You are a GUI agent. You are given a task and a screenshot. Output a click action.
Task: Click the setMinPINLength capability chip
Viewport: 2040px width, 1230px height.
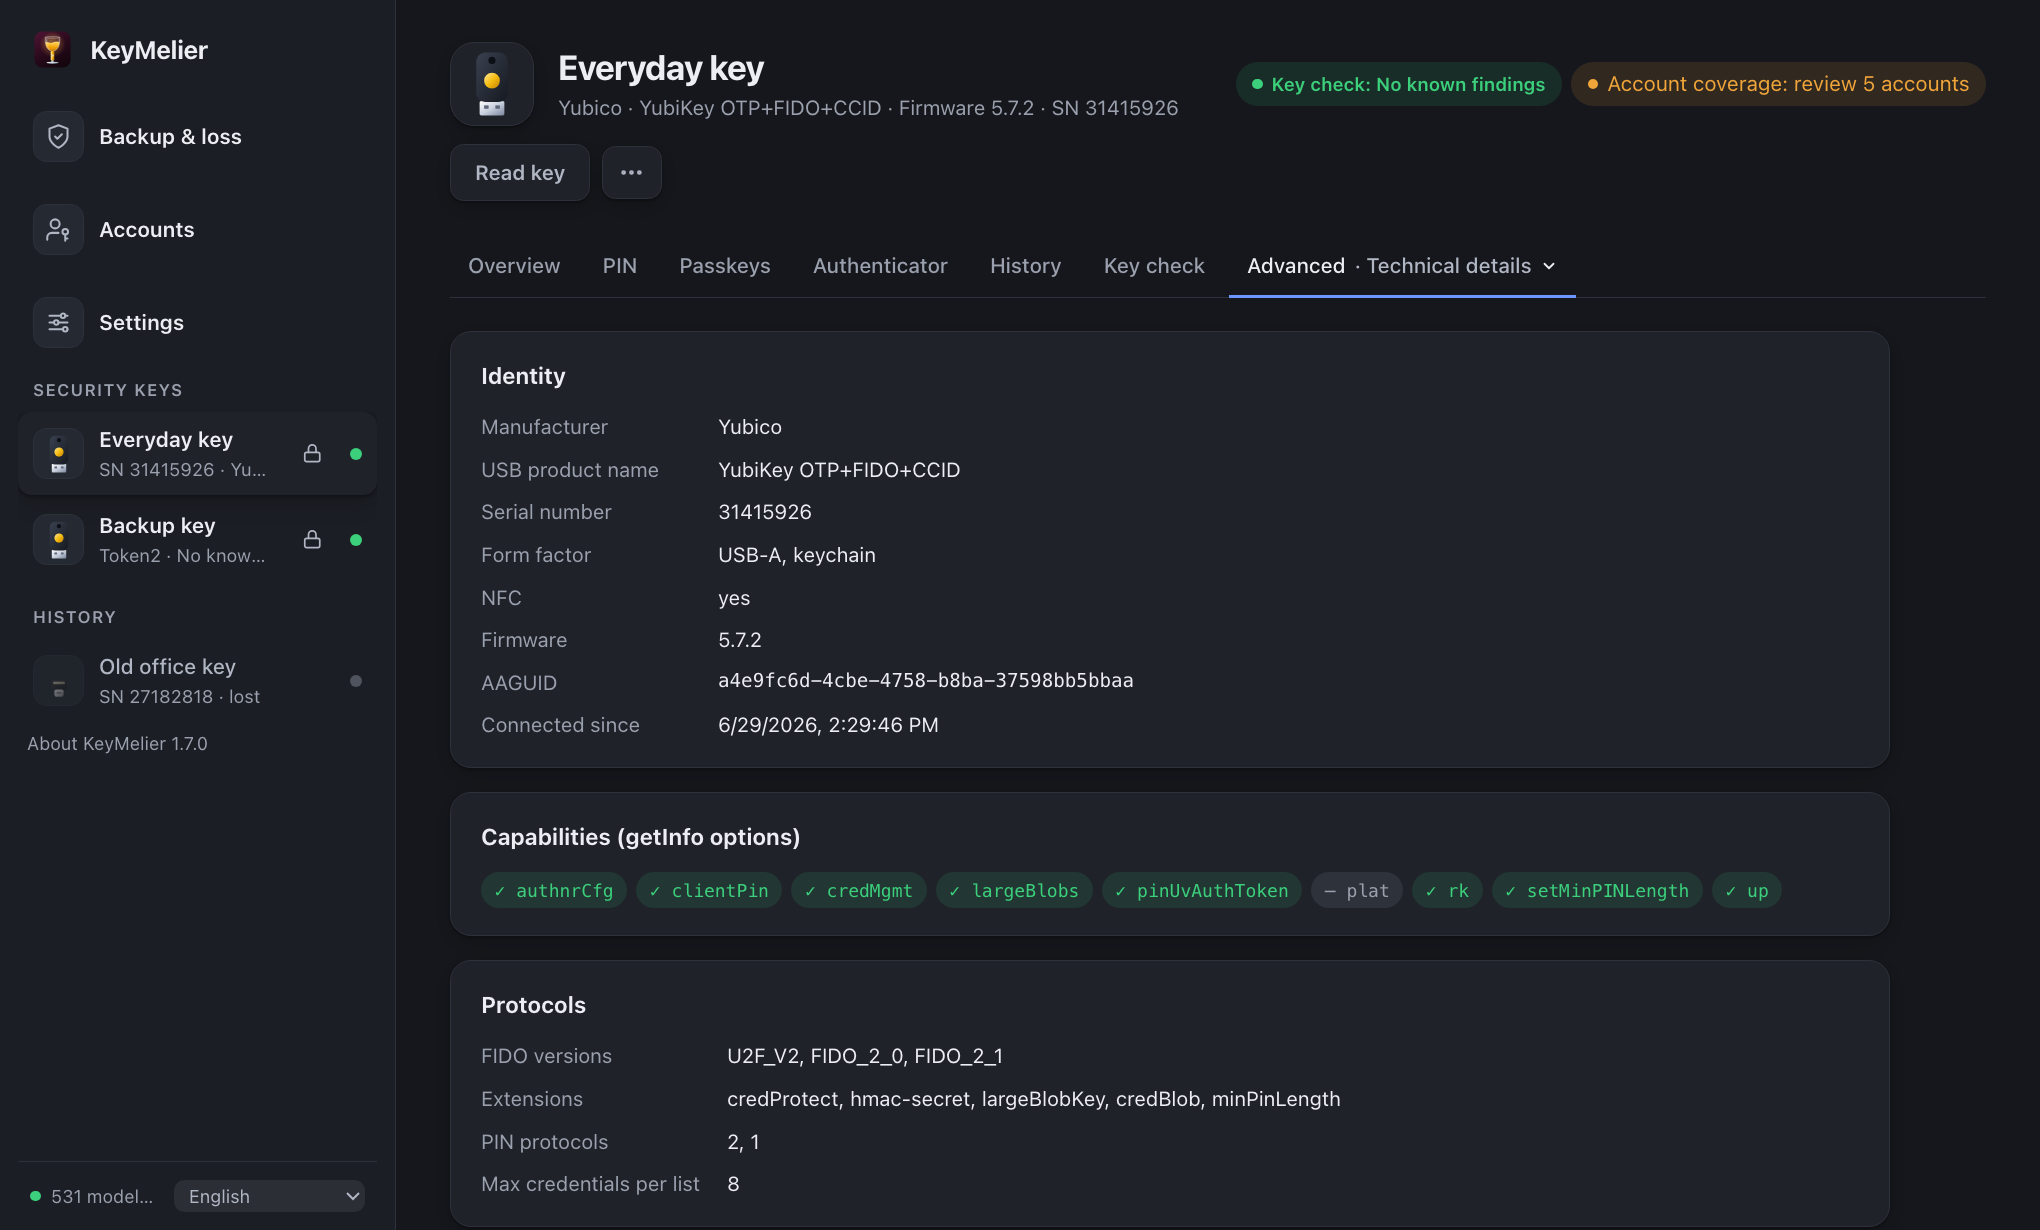(1597, 891)
